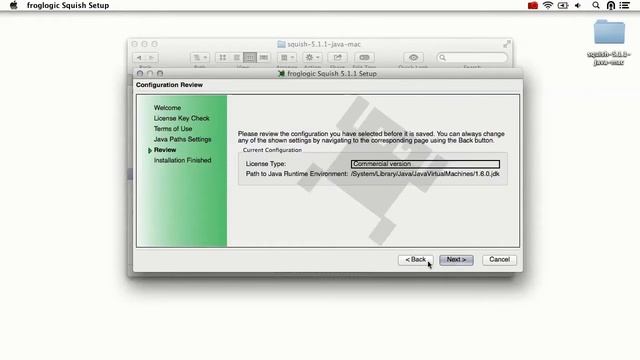Viewport: 640px width, 360px height.
Task: Select License Key Check step
Action: [x=182, y=118]
